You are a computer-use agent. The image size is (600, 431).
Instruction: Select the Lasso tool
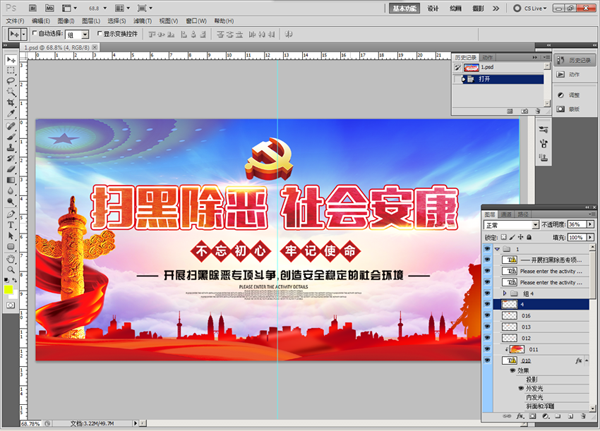pyautogui.click(x=11, y=81)
